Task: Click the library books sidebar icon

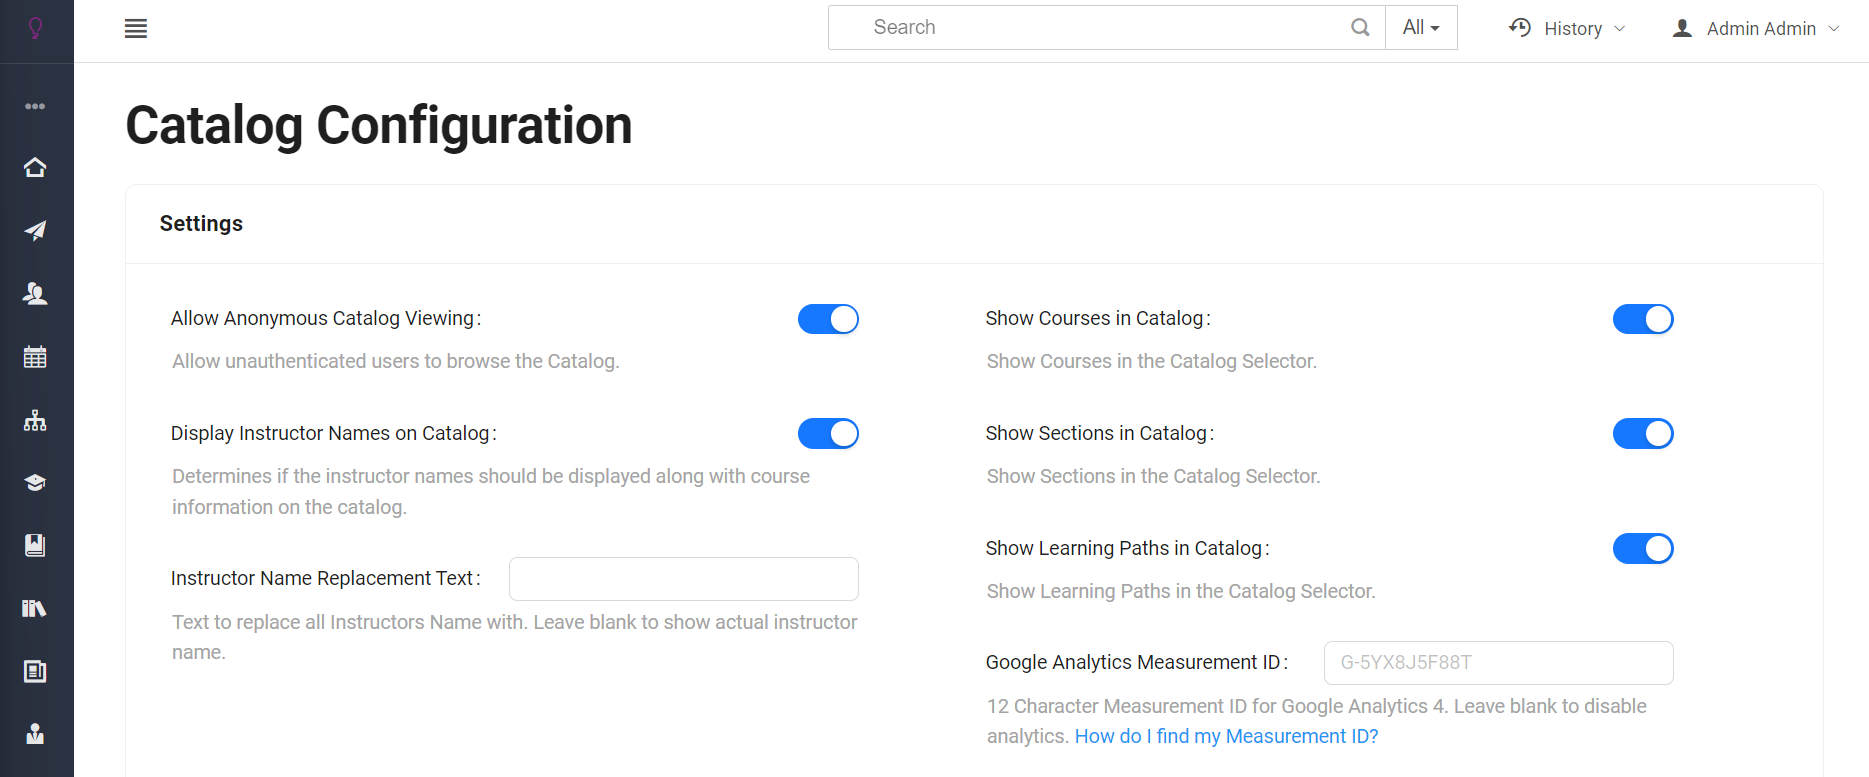Action: (35, 608)
